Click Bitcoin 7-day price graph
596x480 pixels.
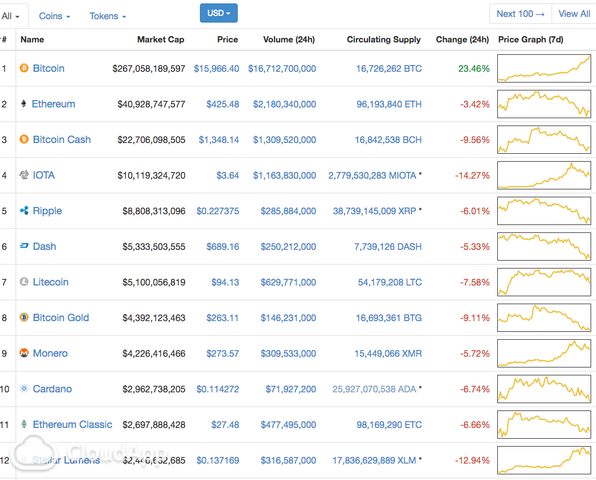pyautogui.click(x=544, y=68)
